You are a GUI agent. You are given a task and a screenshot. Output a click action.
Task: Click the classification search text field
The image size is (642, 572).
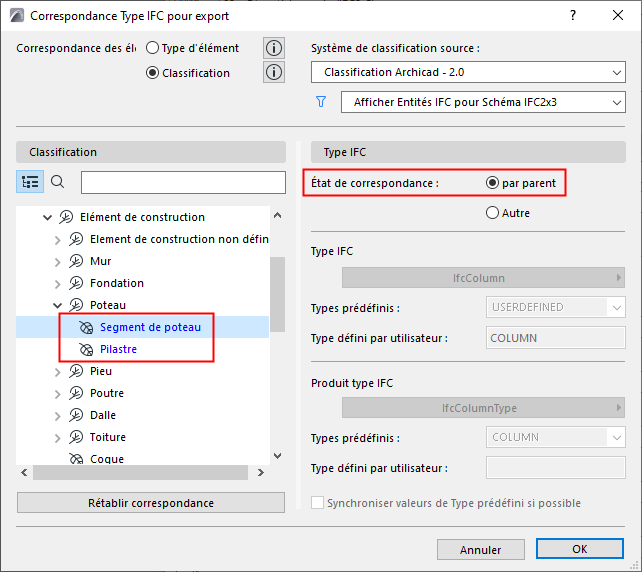(x=183, y=182)
